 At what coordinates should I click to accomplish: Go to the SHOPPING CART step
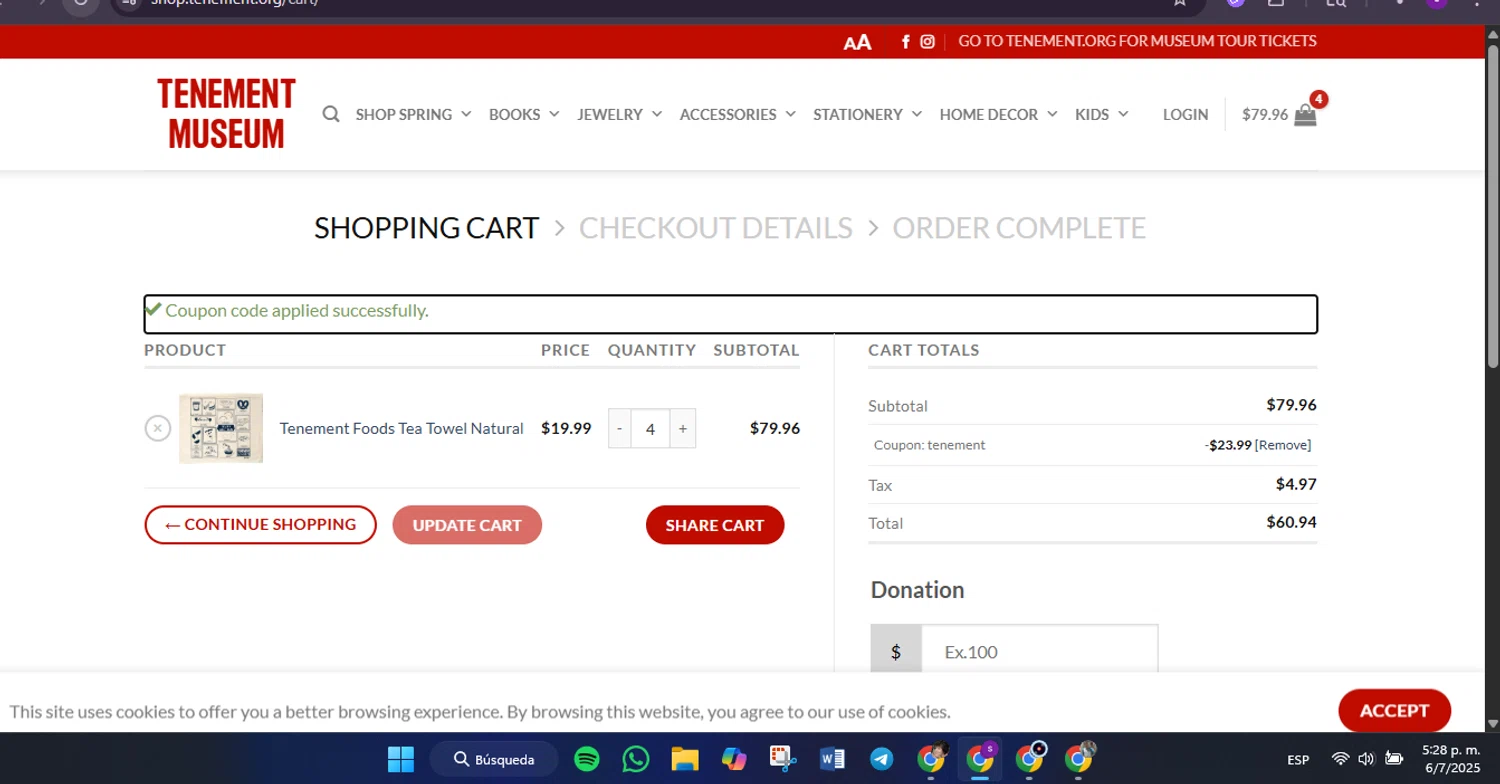coord(427,228)
